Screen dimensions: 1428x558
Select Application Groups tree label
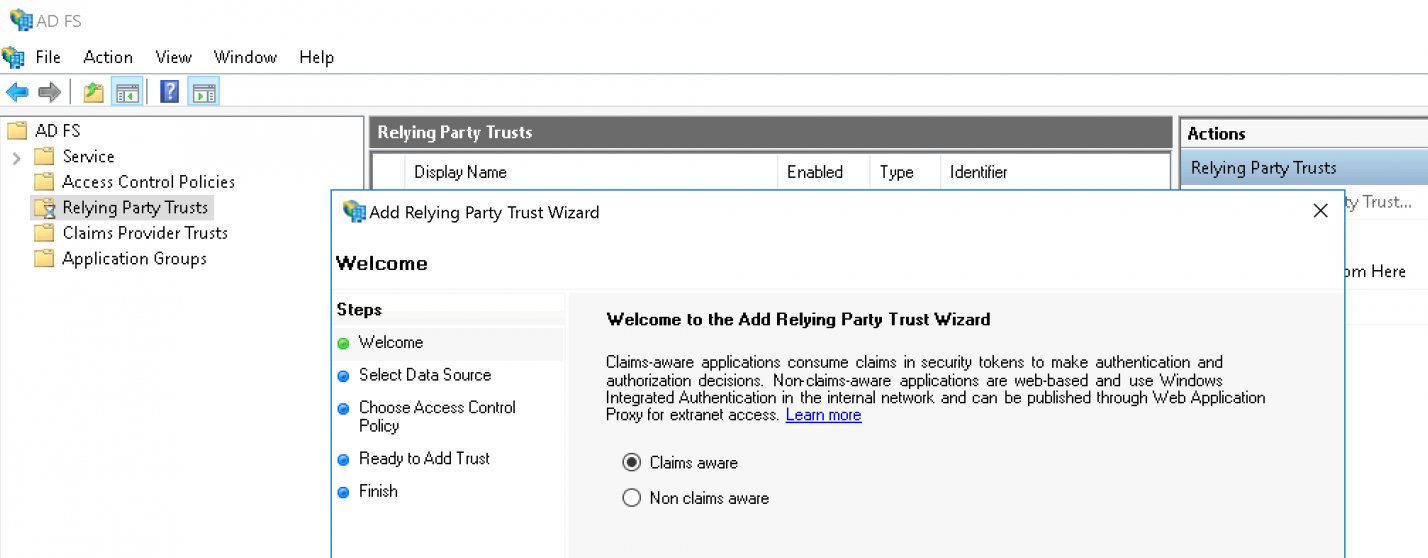point(134,259)
